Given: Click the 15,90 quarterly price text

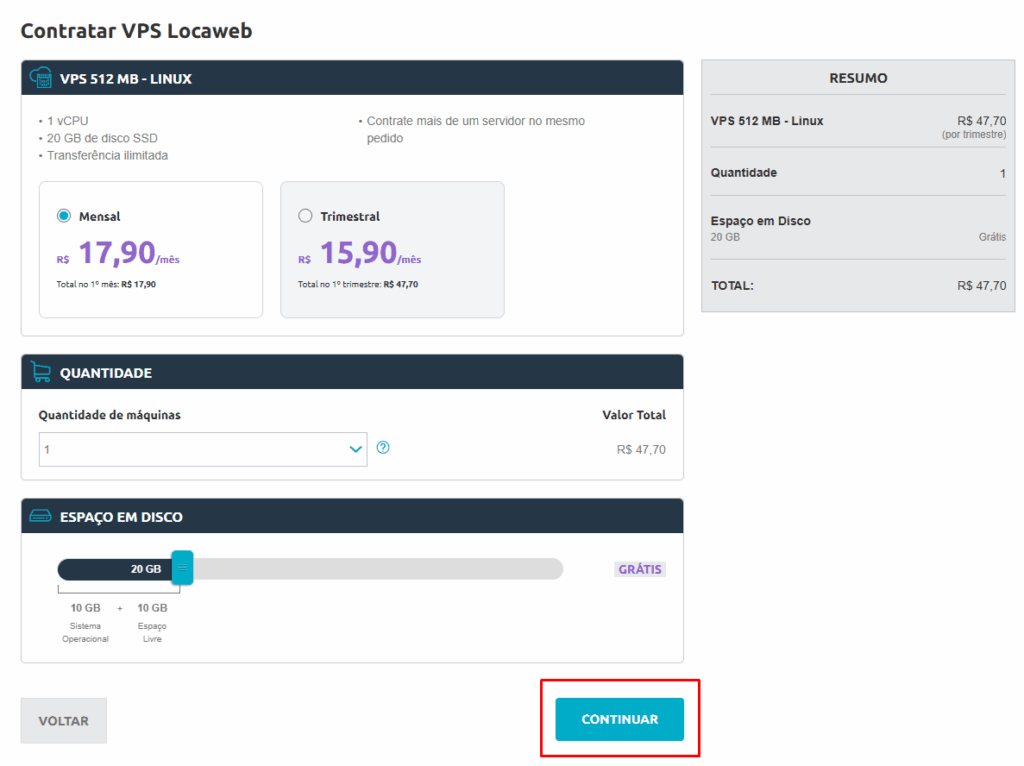Looking at the screenshot, I should [x=359, y=253].
